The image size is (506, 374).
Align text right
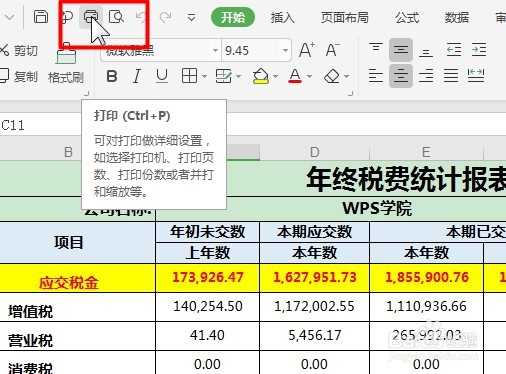(x=426, y=76)
